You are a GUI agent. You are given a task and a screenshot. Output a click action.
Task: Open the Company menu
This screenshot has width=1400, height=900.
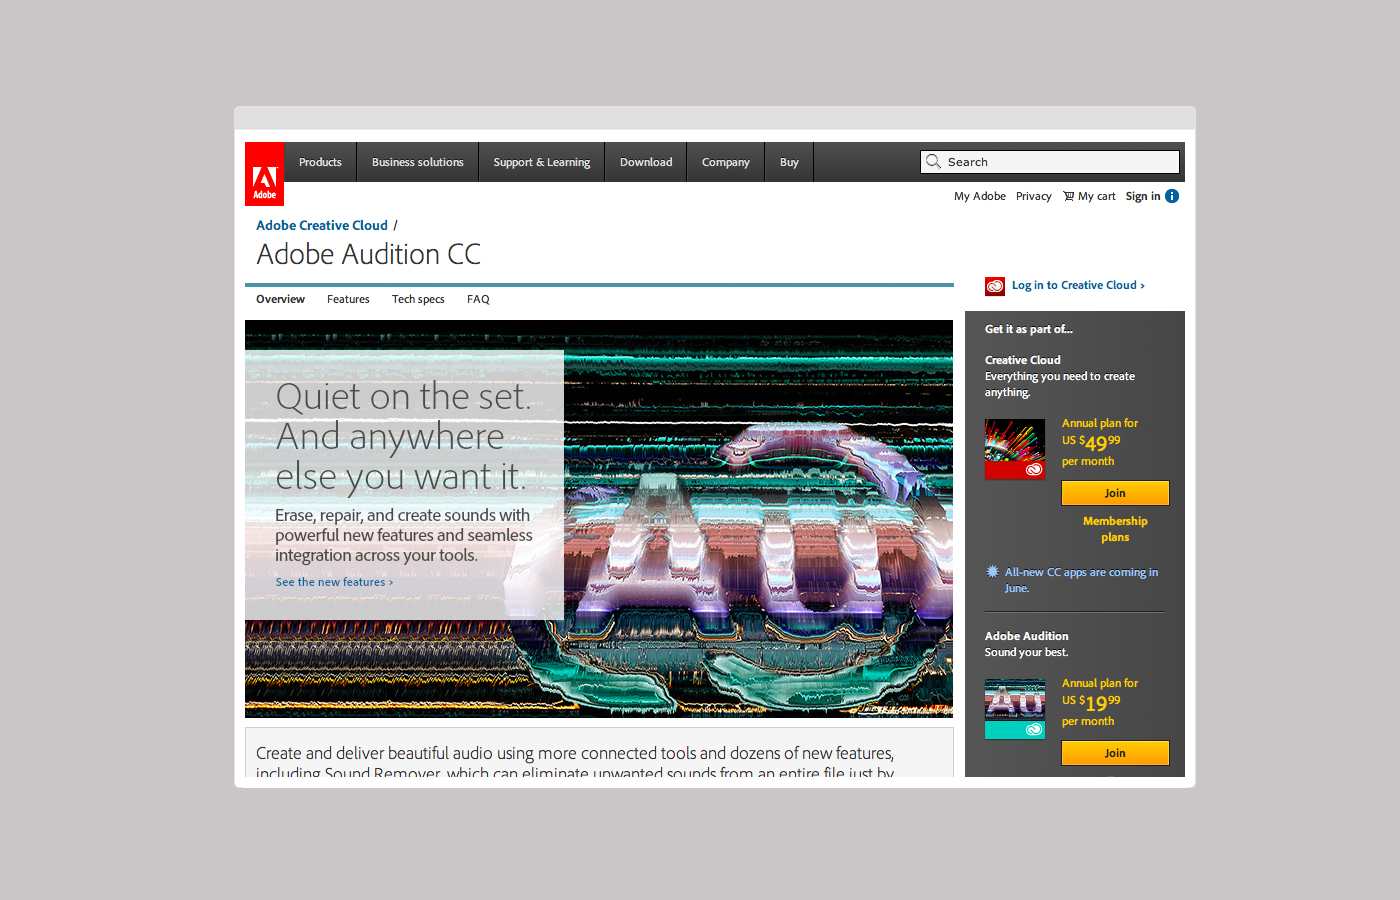click(x=726, y=162)
